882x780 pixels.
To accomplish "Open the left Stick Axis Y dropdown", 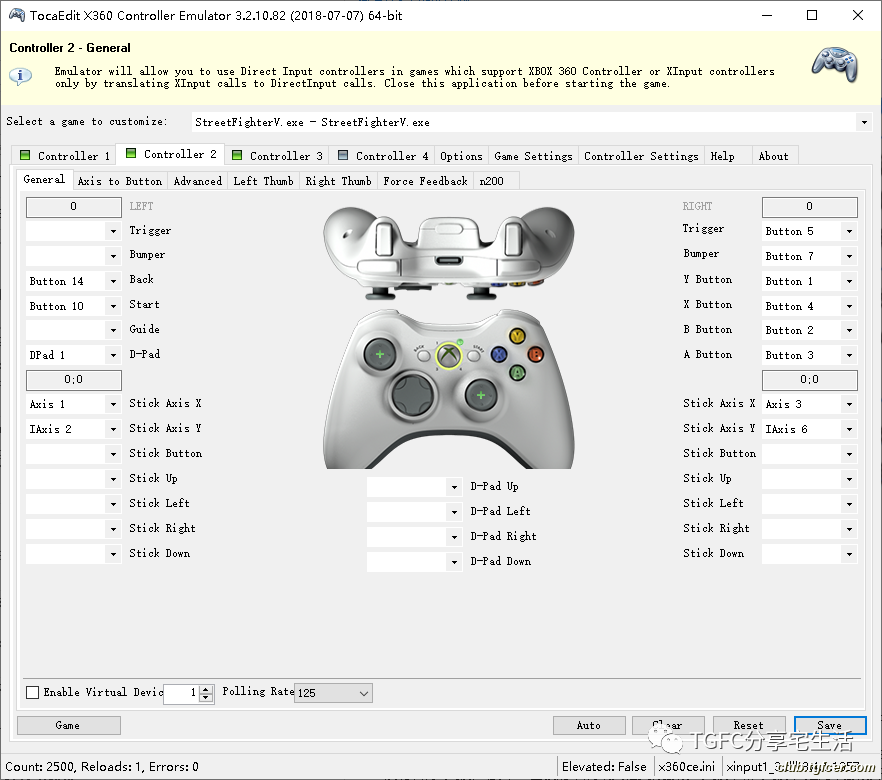I will point(114,429).
